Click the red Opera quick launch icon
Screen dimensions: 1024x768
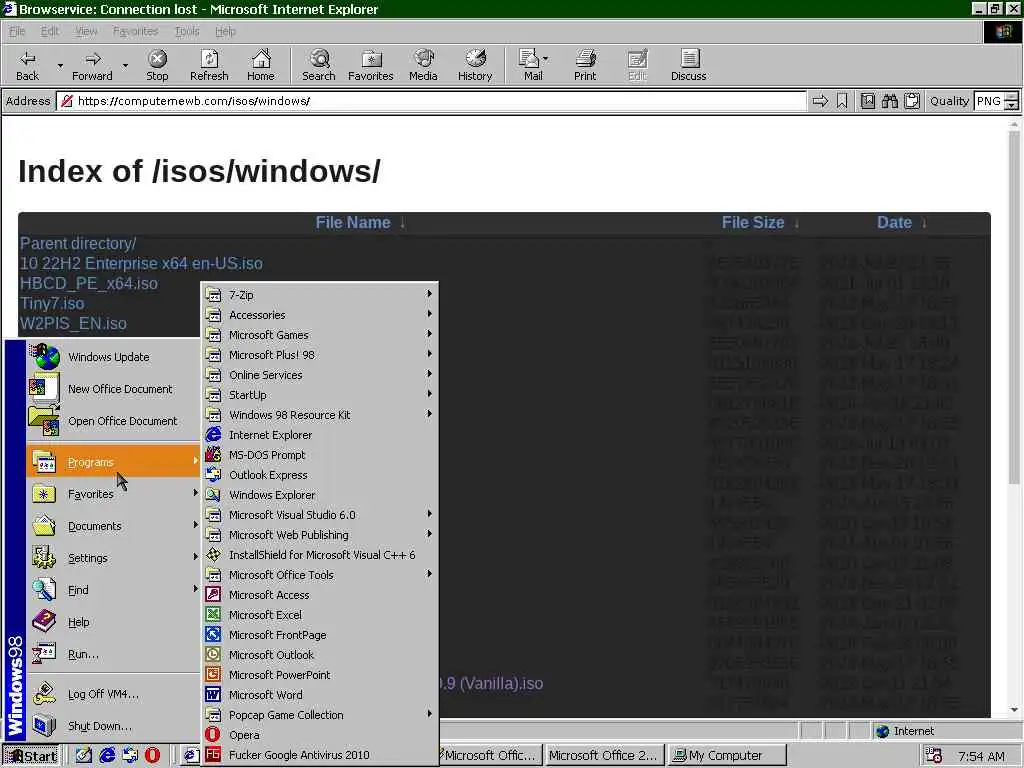click(152, 756)
